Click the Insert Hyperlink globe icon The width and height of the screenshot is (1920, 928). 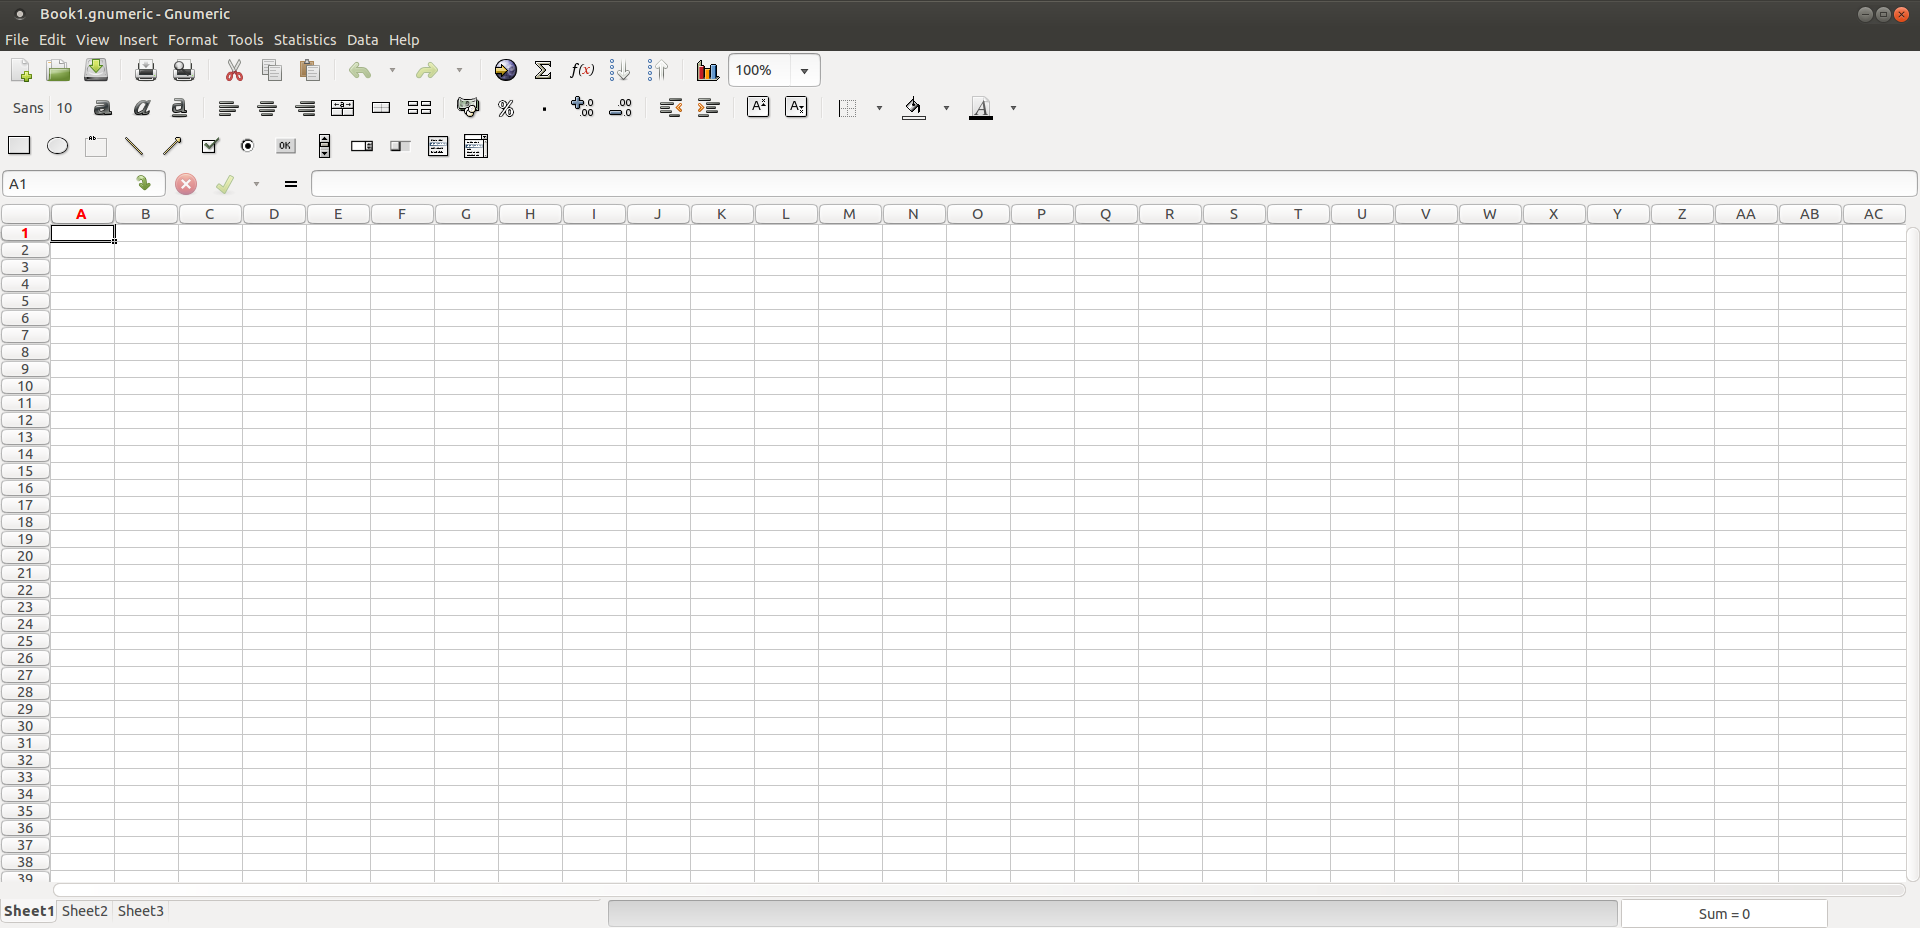506,70
